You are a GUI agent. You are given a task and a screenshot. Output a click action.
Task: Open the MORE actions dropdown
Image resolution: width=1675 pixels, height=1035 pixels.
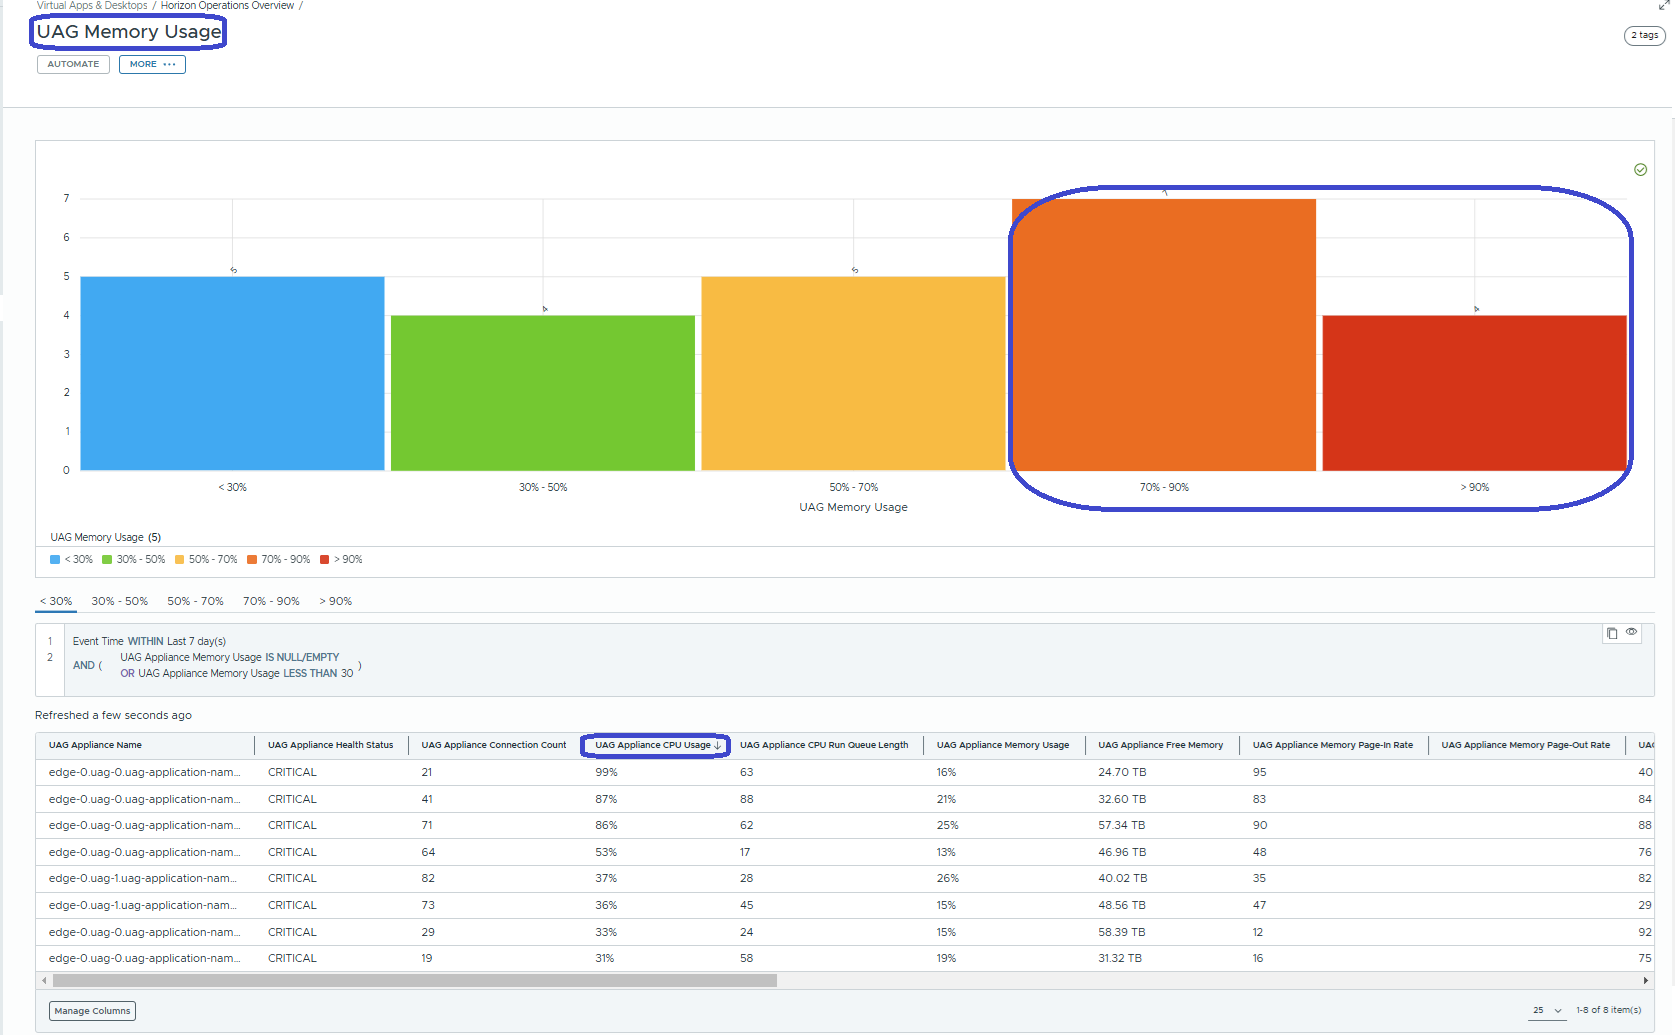(152, 64)
